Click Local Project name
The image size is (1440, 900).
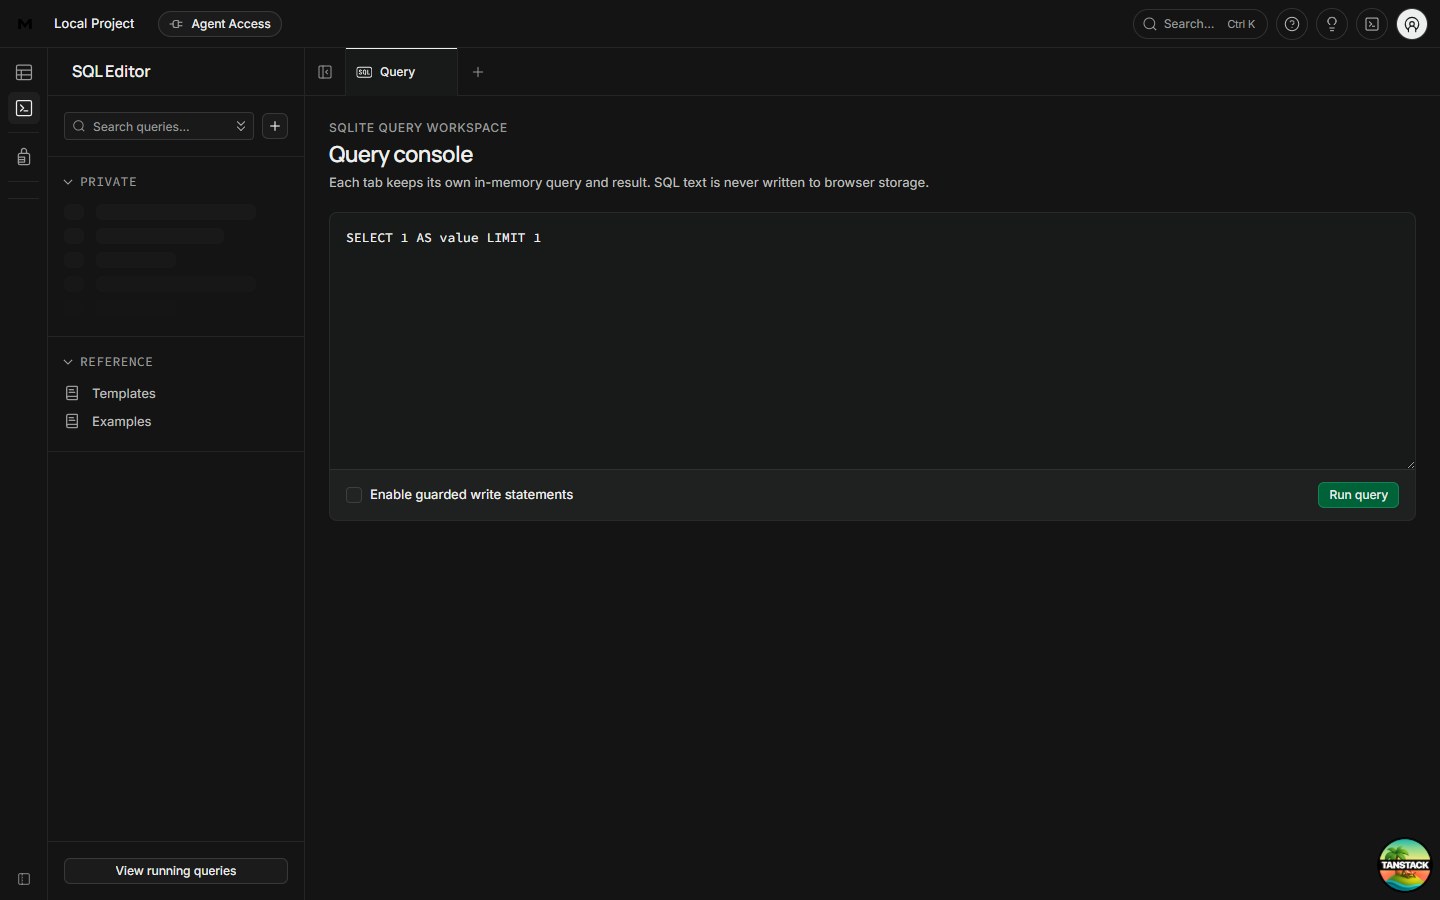pyautogui.click(x=94, y=24)
